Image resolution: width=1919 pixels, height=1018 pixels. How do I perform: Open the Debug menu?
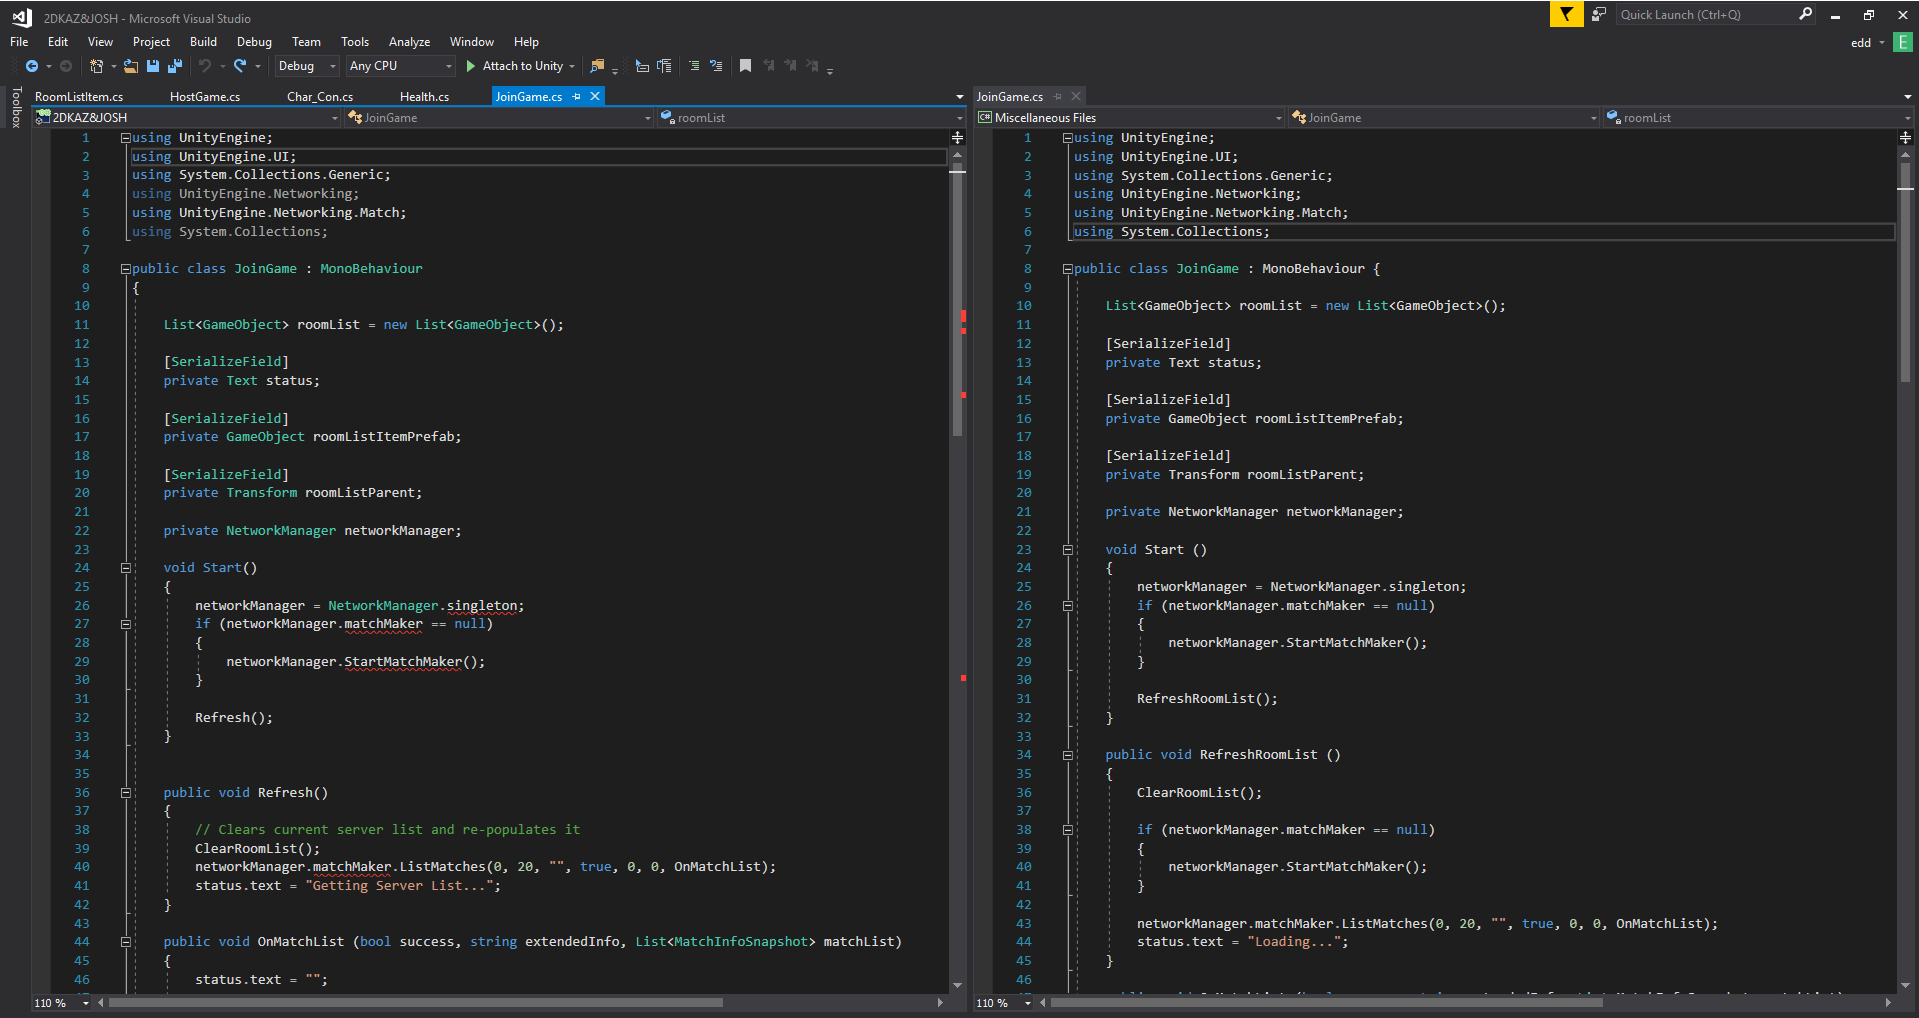pos(254,42)
